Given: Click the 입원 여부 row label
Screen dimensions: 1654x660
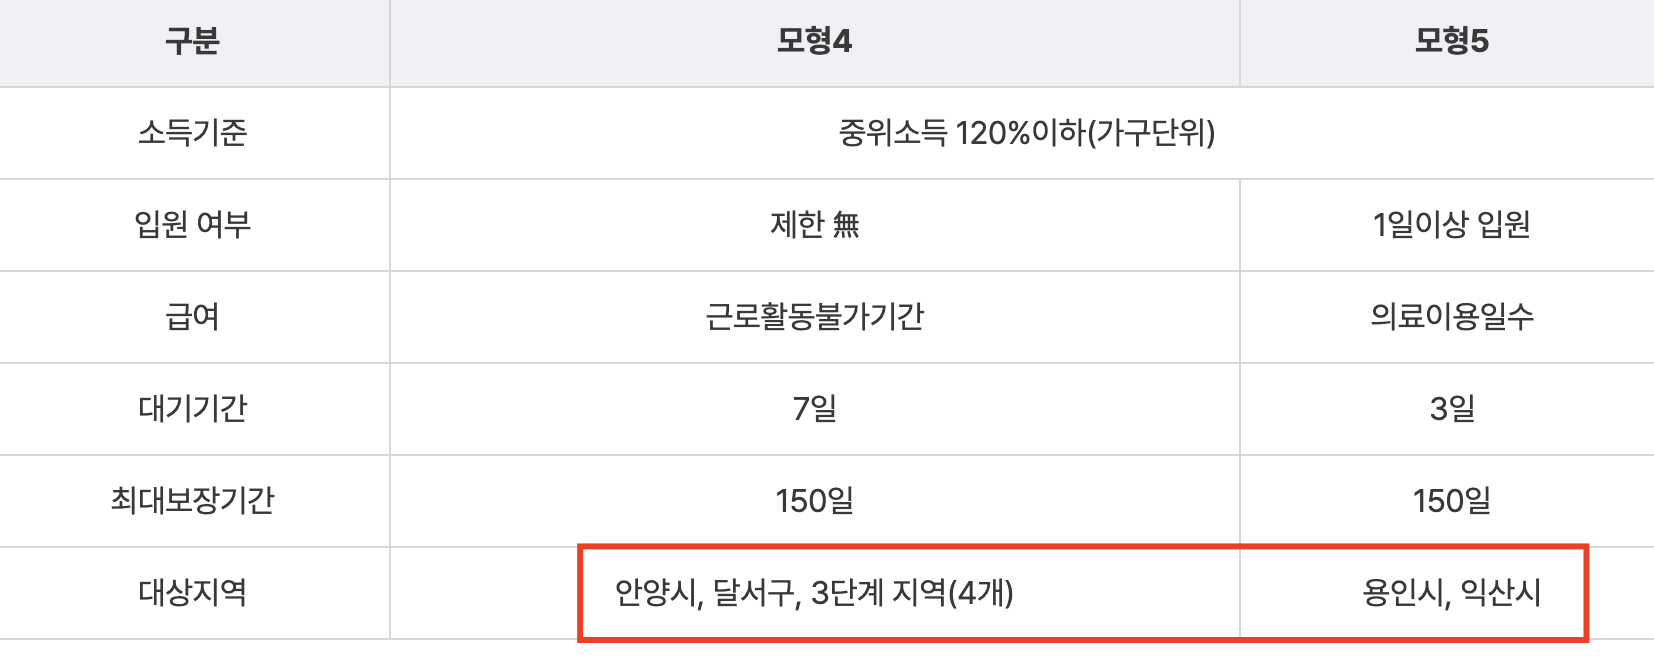Looking at the screenshot, I should tap(193, 225).
